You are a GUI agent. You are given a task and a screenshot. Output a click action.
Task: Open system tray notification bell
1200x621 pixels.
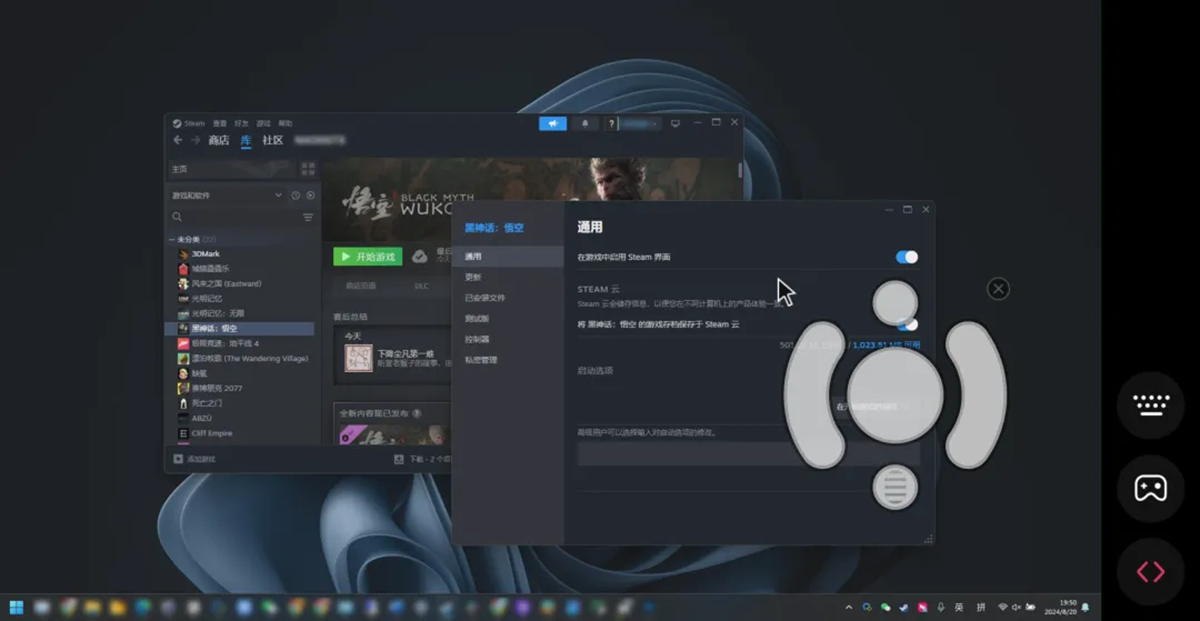1086,607
